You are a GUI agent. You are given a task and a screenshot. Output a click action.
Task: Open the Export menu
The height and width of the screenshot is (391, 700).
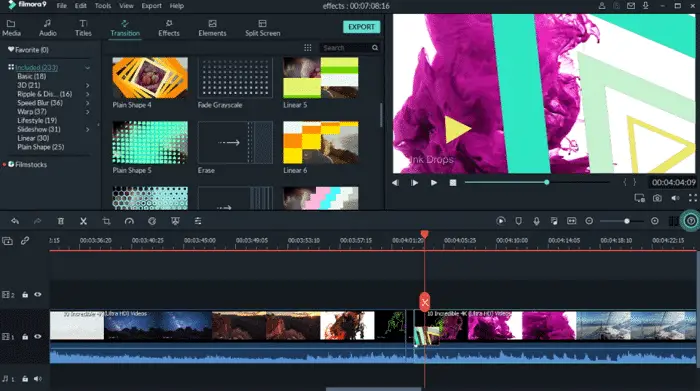(x=152, y=6)
